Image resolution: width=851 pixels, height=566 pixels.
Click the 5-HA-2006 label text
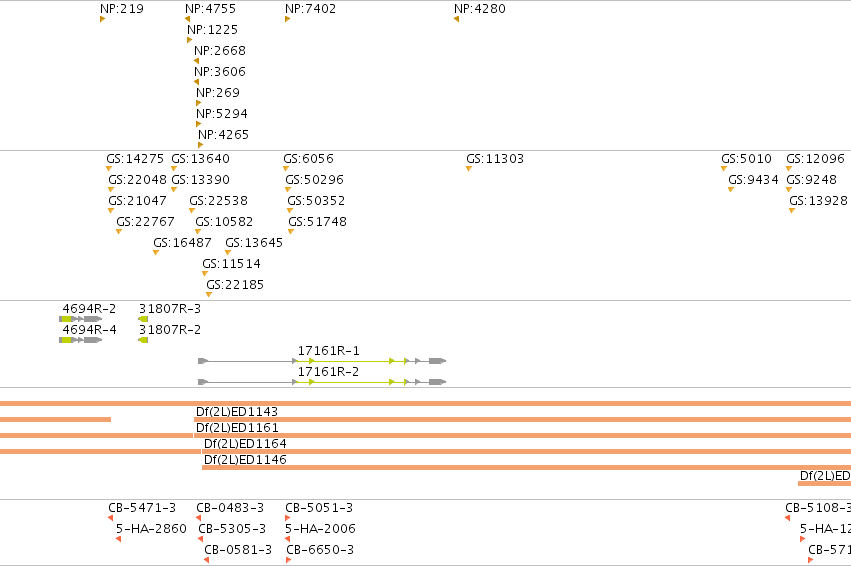320,529
